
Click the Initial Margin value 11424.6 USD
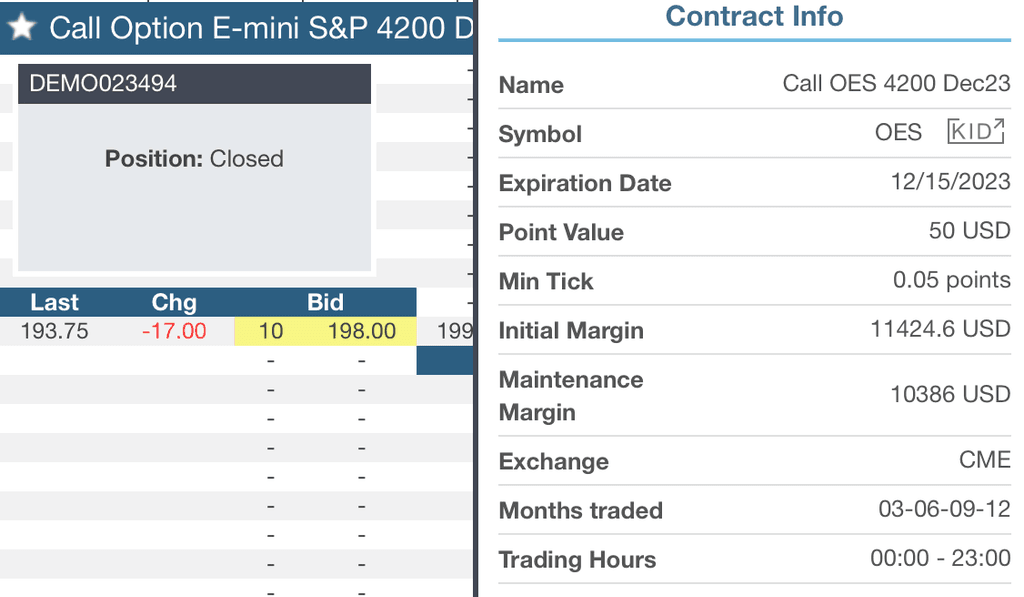coord(939,329)
